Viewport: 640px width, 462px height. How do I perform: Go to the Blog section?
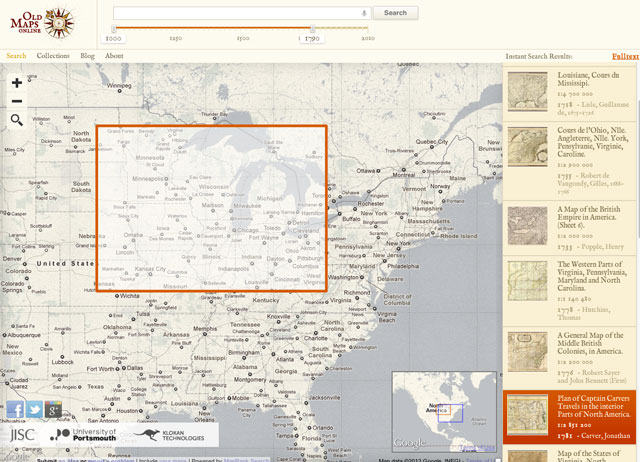(x=87, y=56)
